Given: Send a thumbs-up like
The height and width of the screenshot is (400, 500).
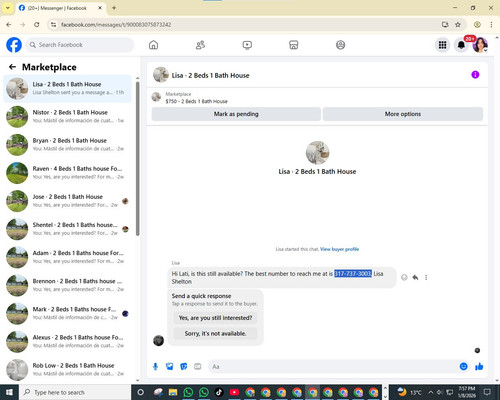Looking at the screenshot, I should (x=479, y=367).
